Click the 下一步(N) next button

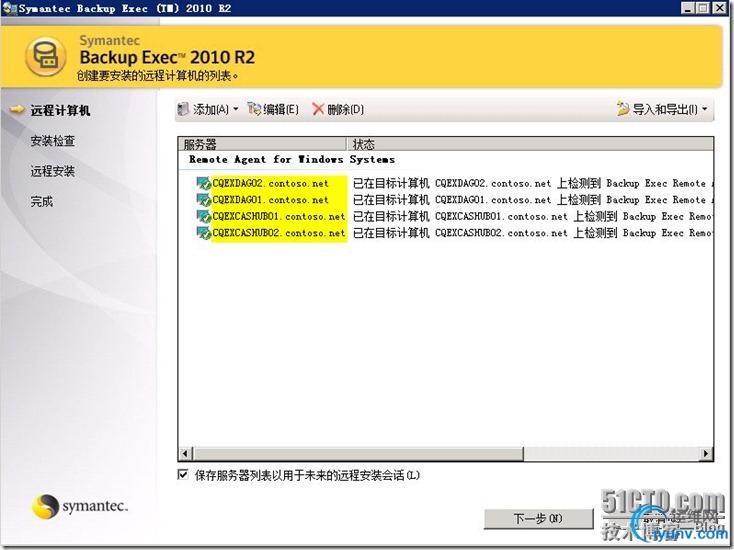538,519
